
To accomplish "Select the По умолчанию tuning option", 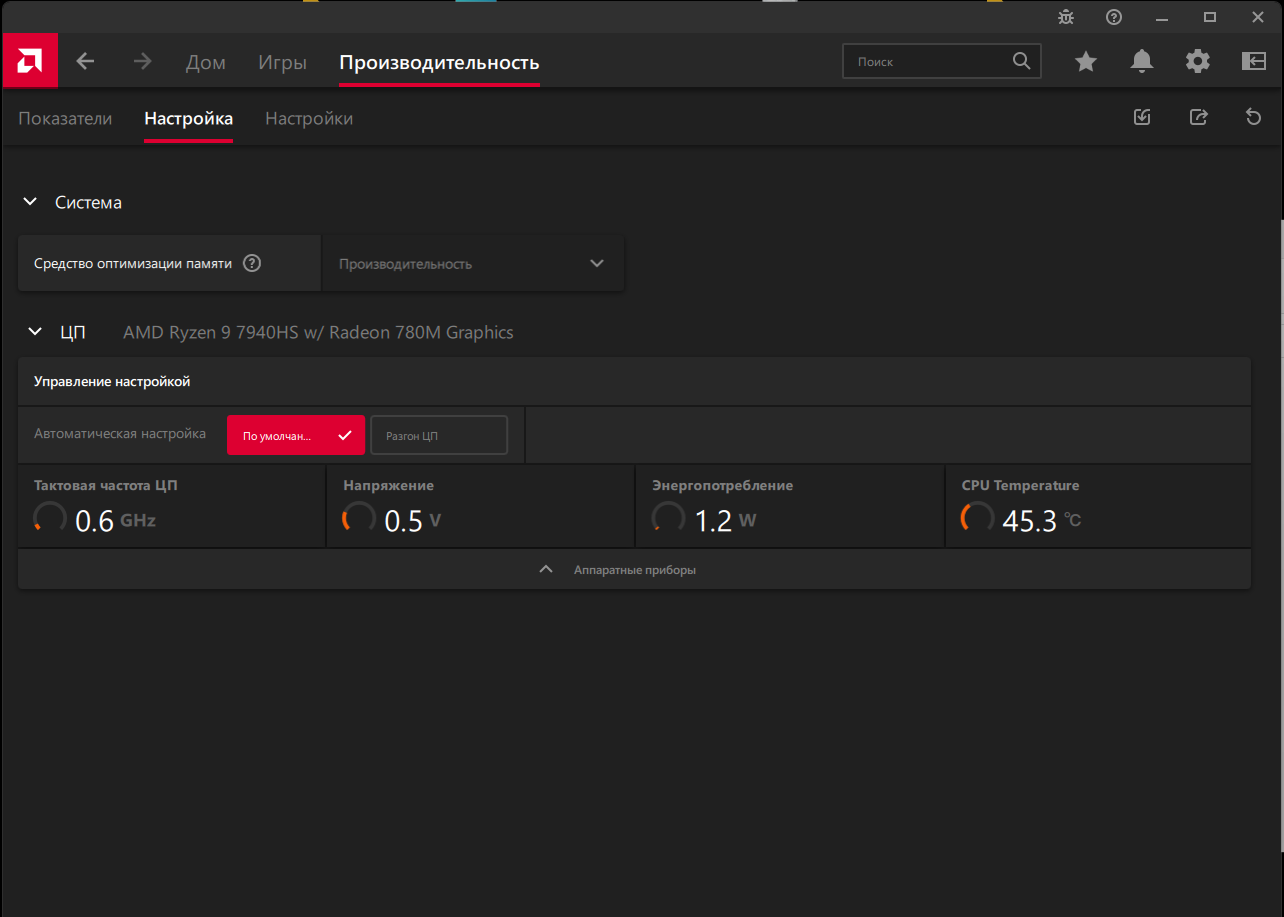I will coord(296,435).
